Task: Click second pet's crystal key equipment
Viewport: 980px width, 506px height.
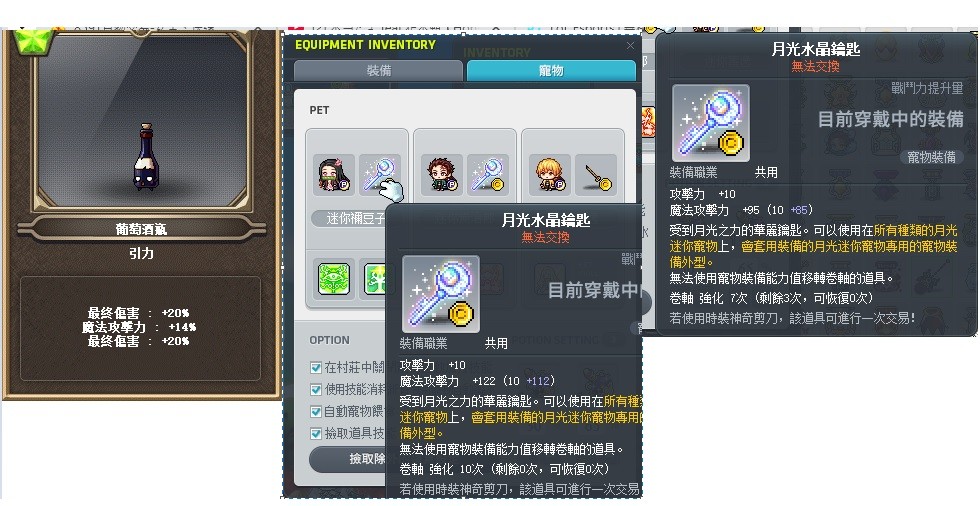Action: 488,175
